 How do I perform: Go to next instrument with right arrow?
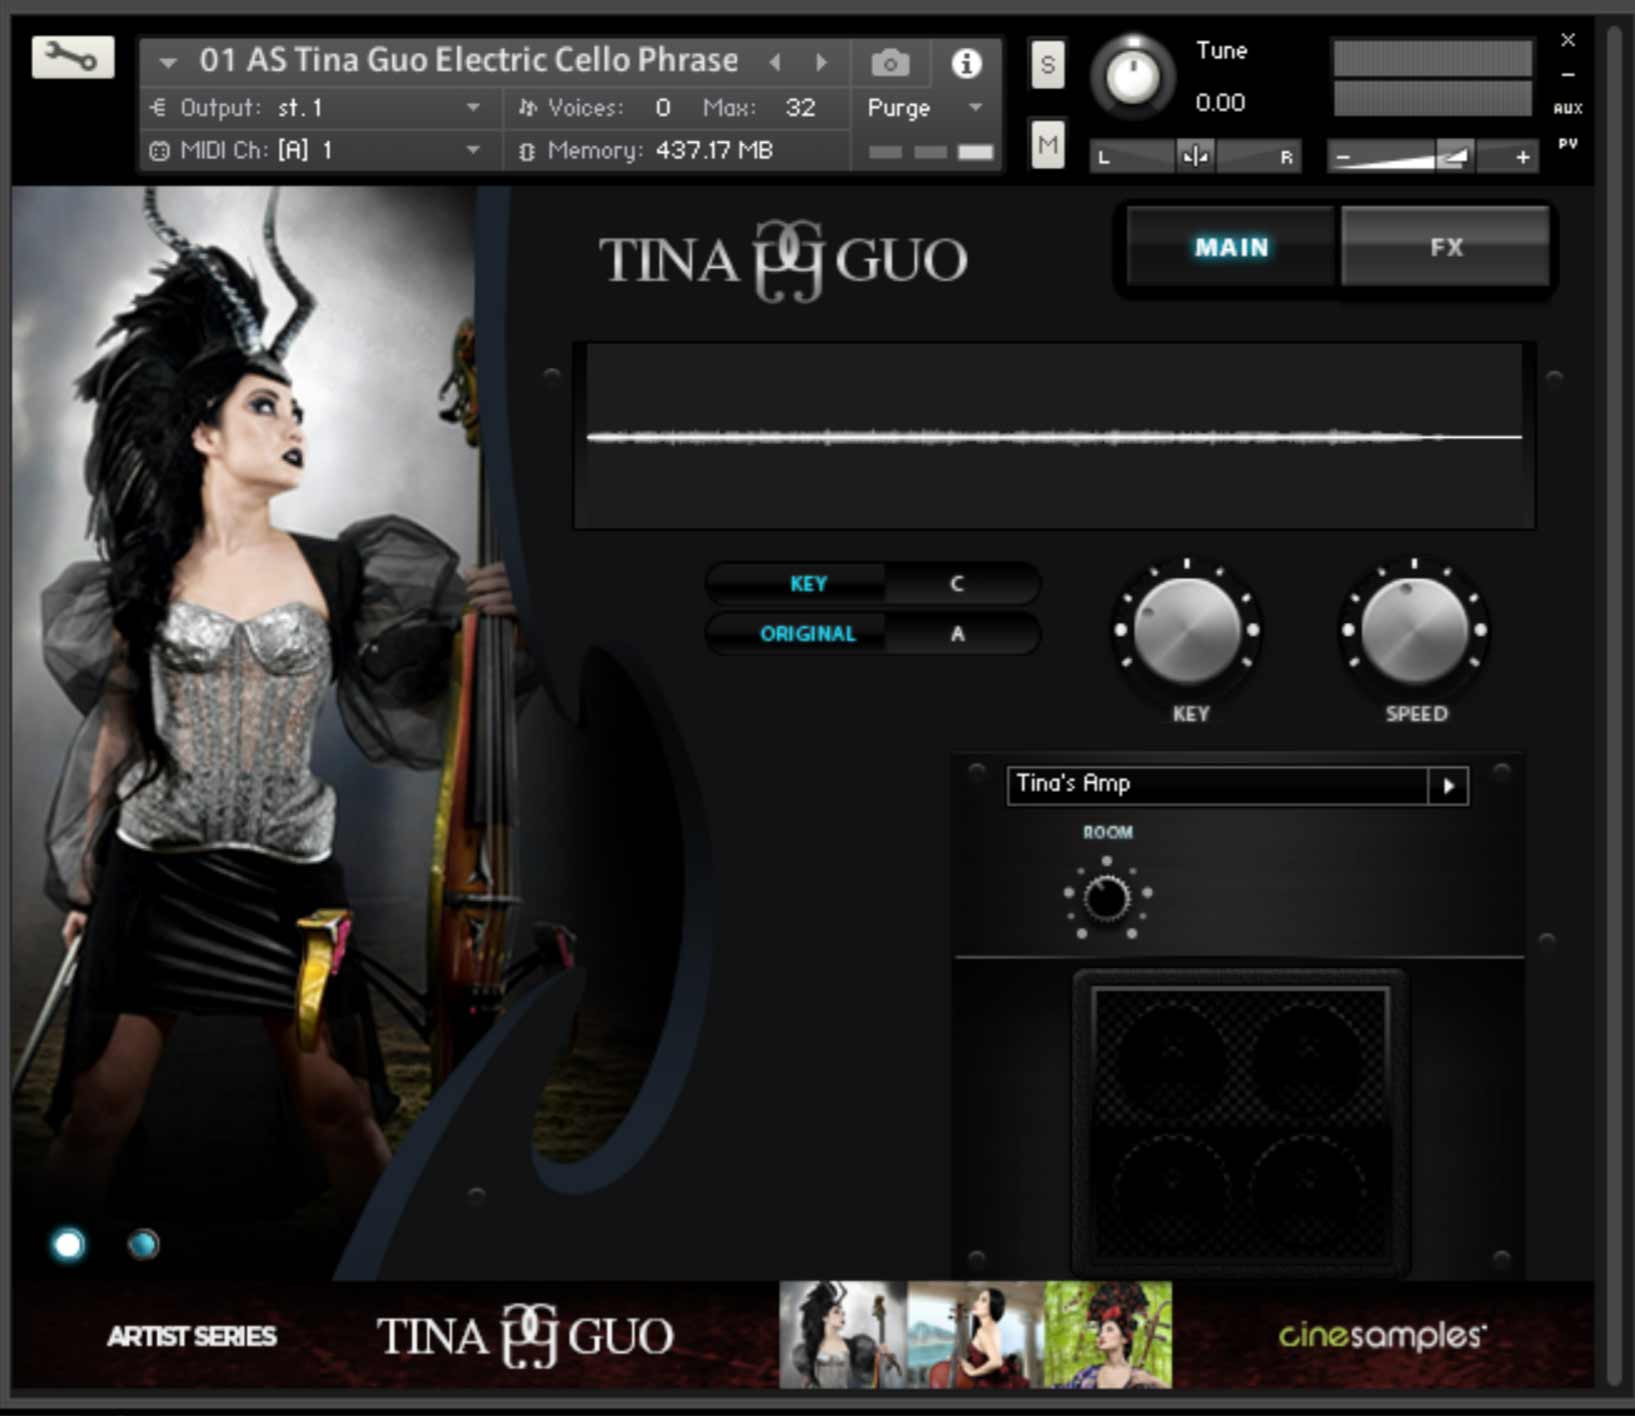click(x=822, y=62)
